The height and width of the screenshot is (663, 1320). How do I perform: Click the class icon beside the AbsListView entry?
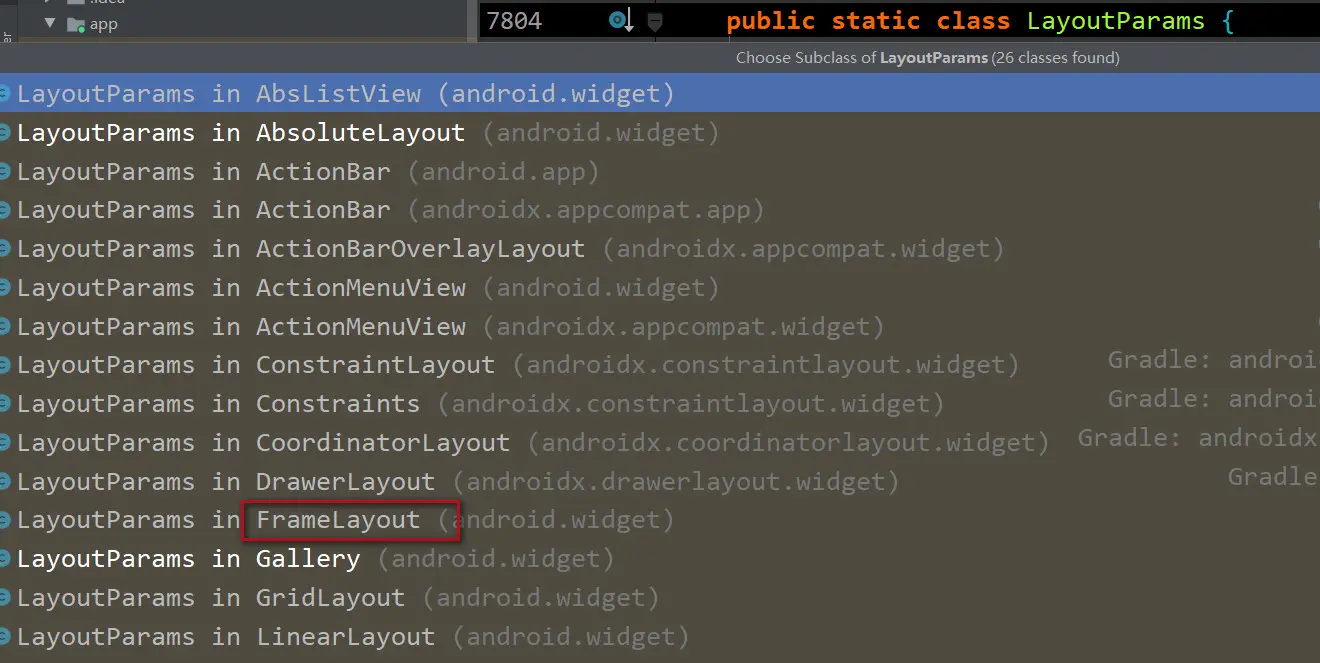pos(5,94)
